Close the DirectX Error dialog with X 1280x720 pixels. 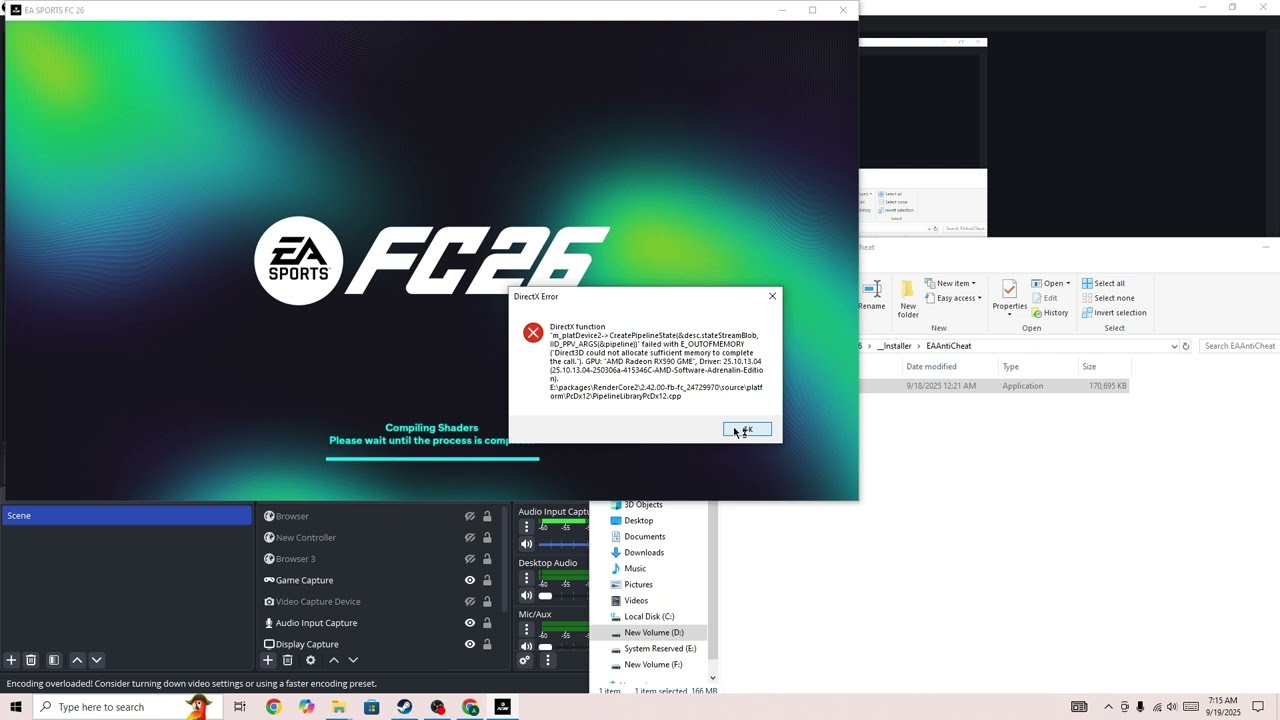[x=772, y=296]
